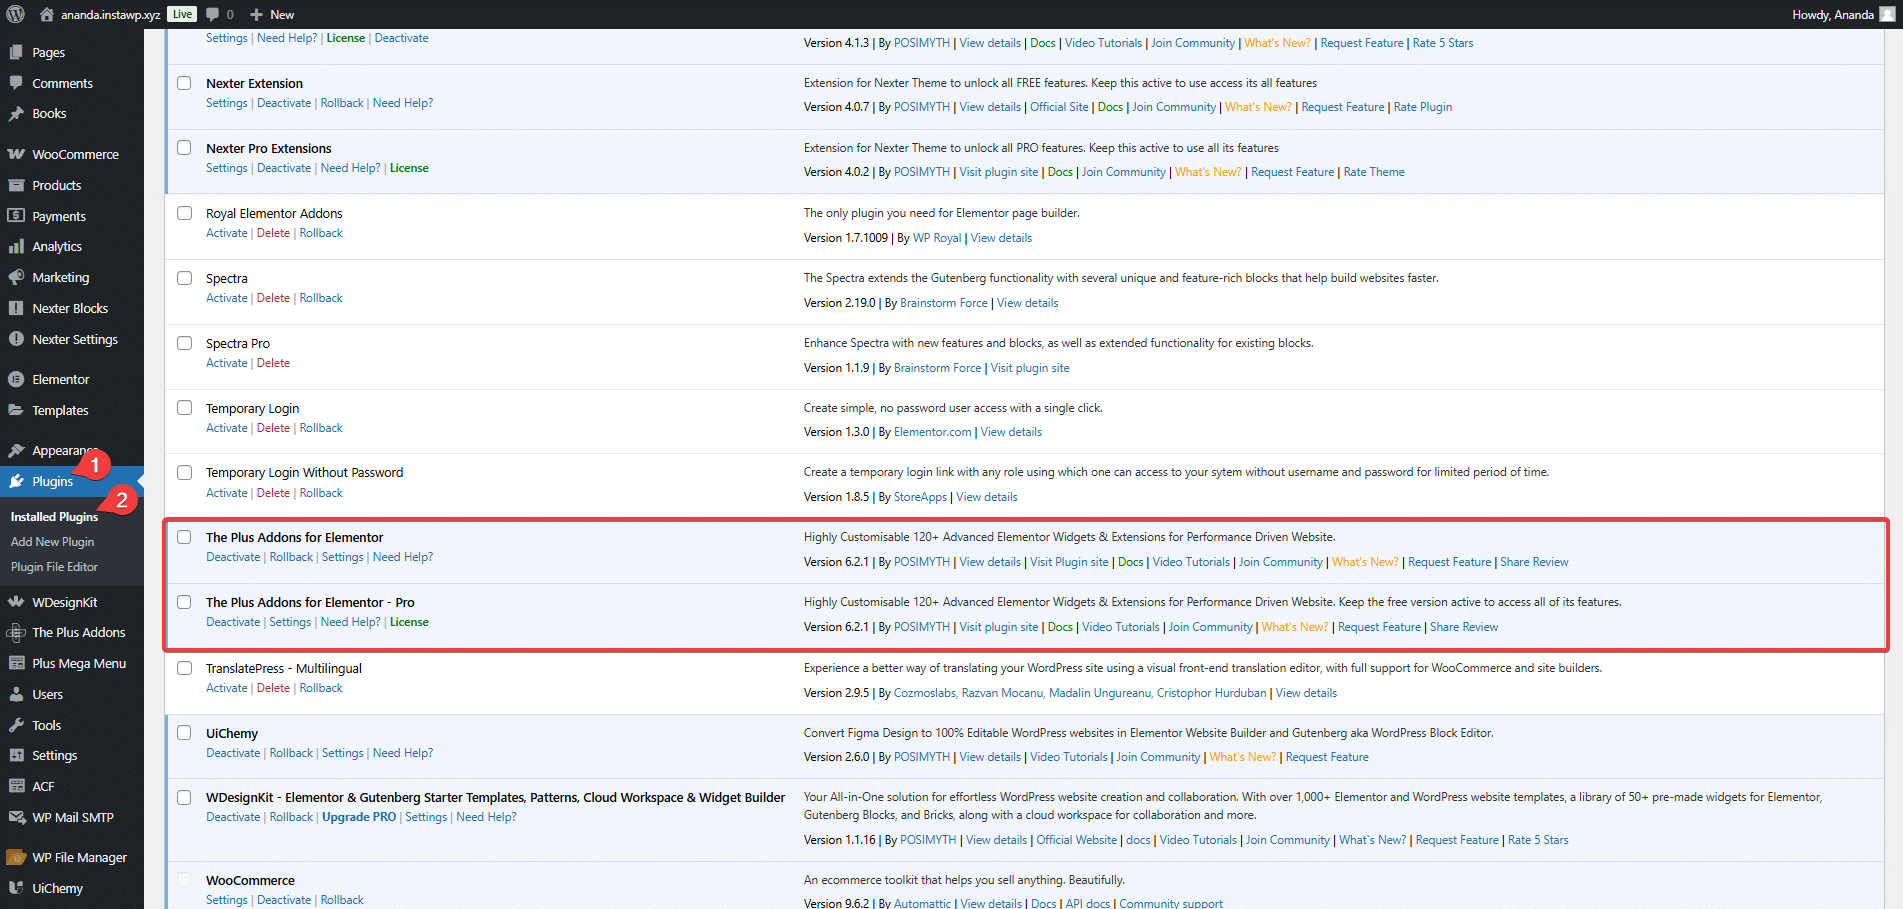Open Share Review link for Plus Addons Pro

pos(1464,627)
